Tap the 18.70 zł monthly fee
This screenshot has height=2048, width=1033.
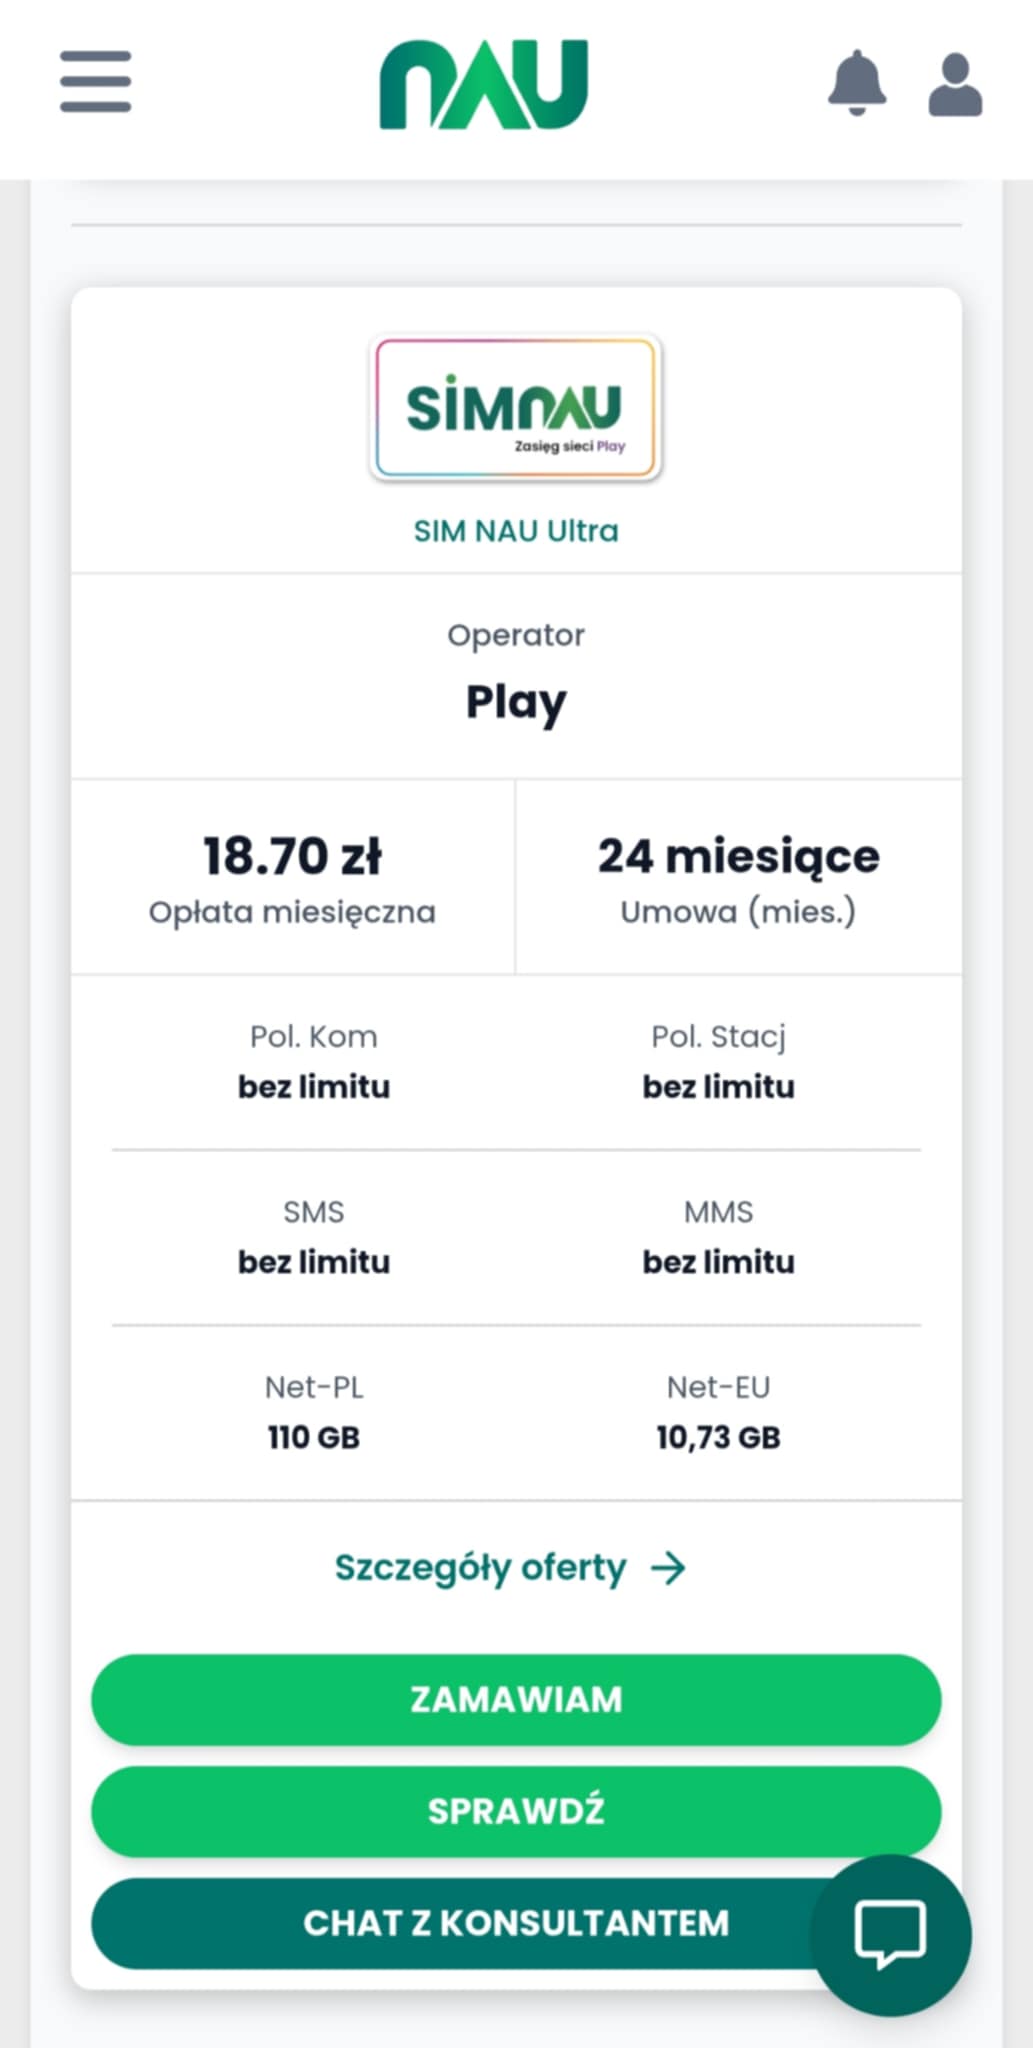[x=292, y=857]
